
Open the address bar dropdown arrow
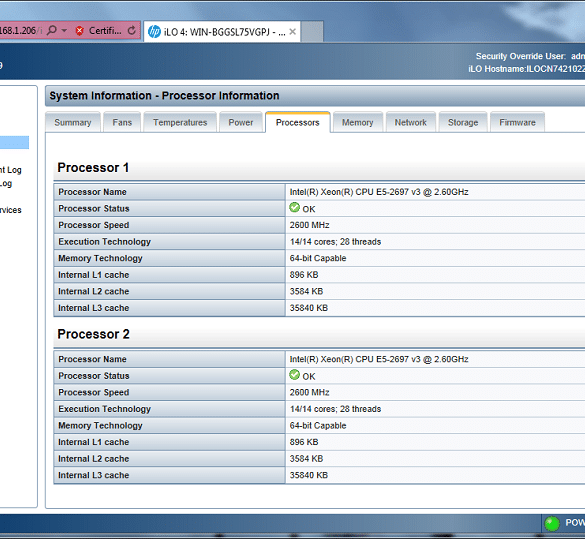(x=64, y=30)
